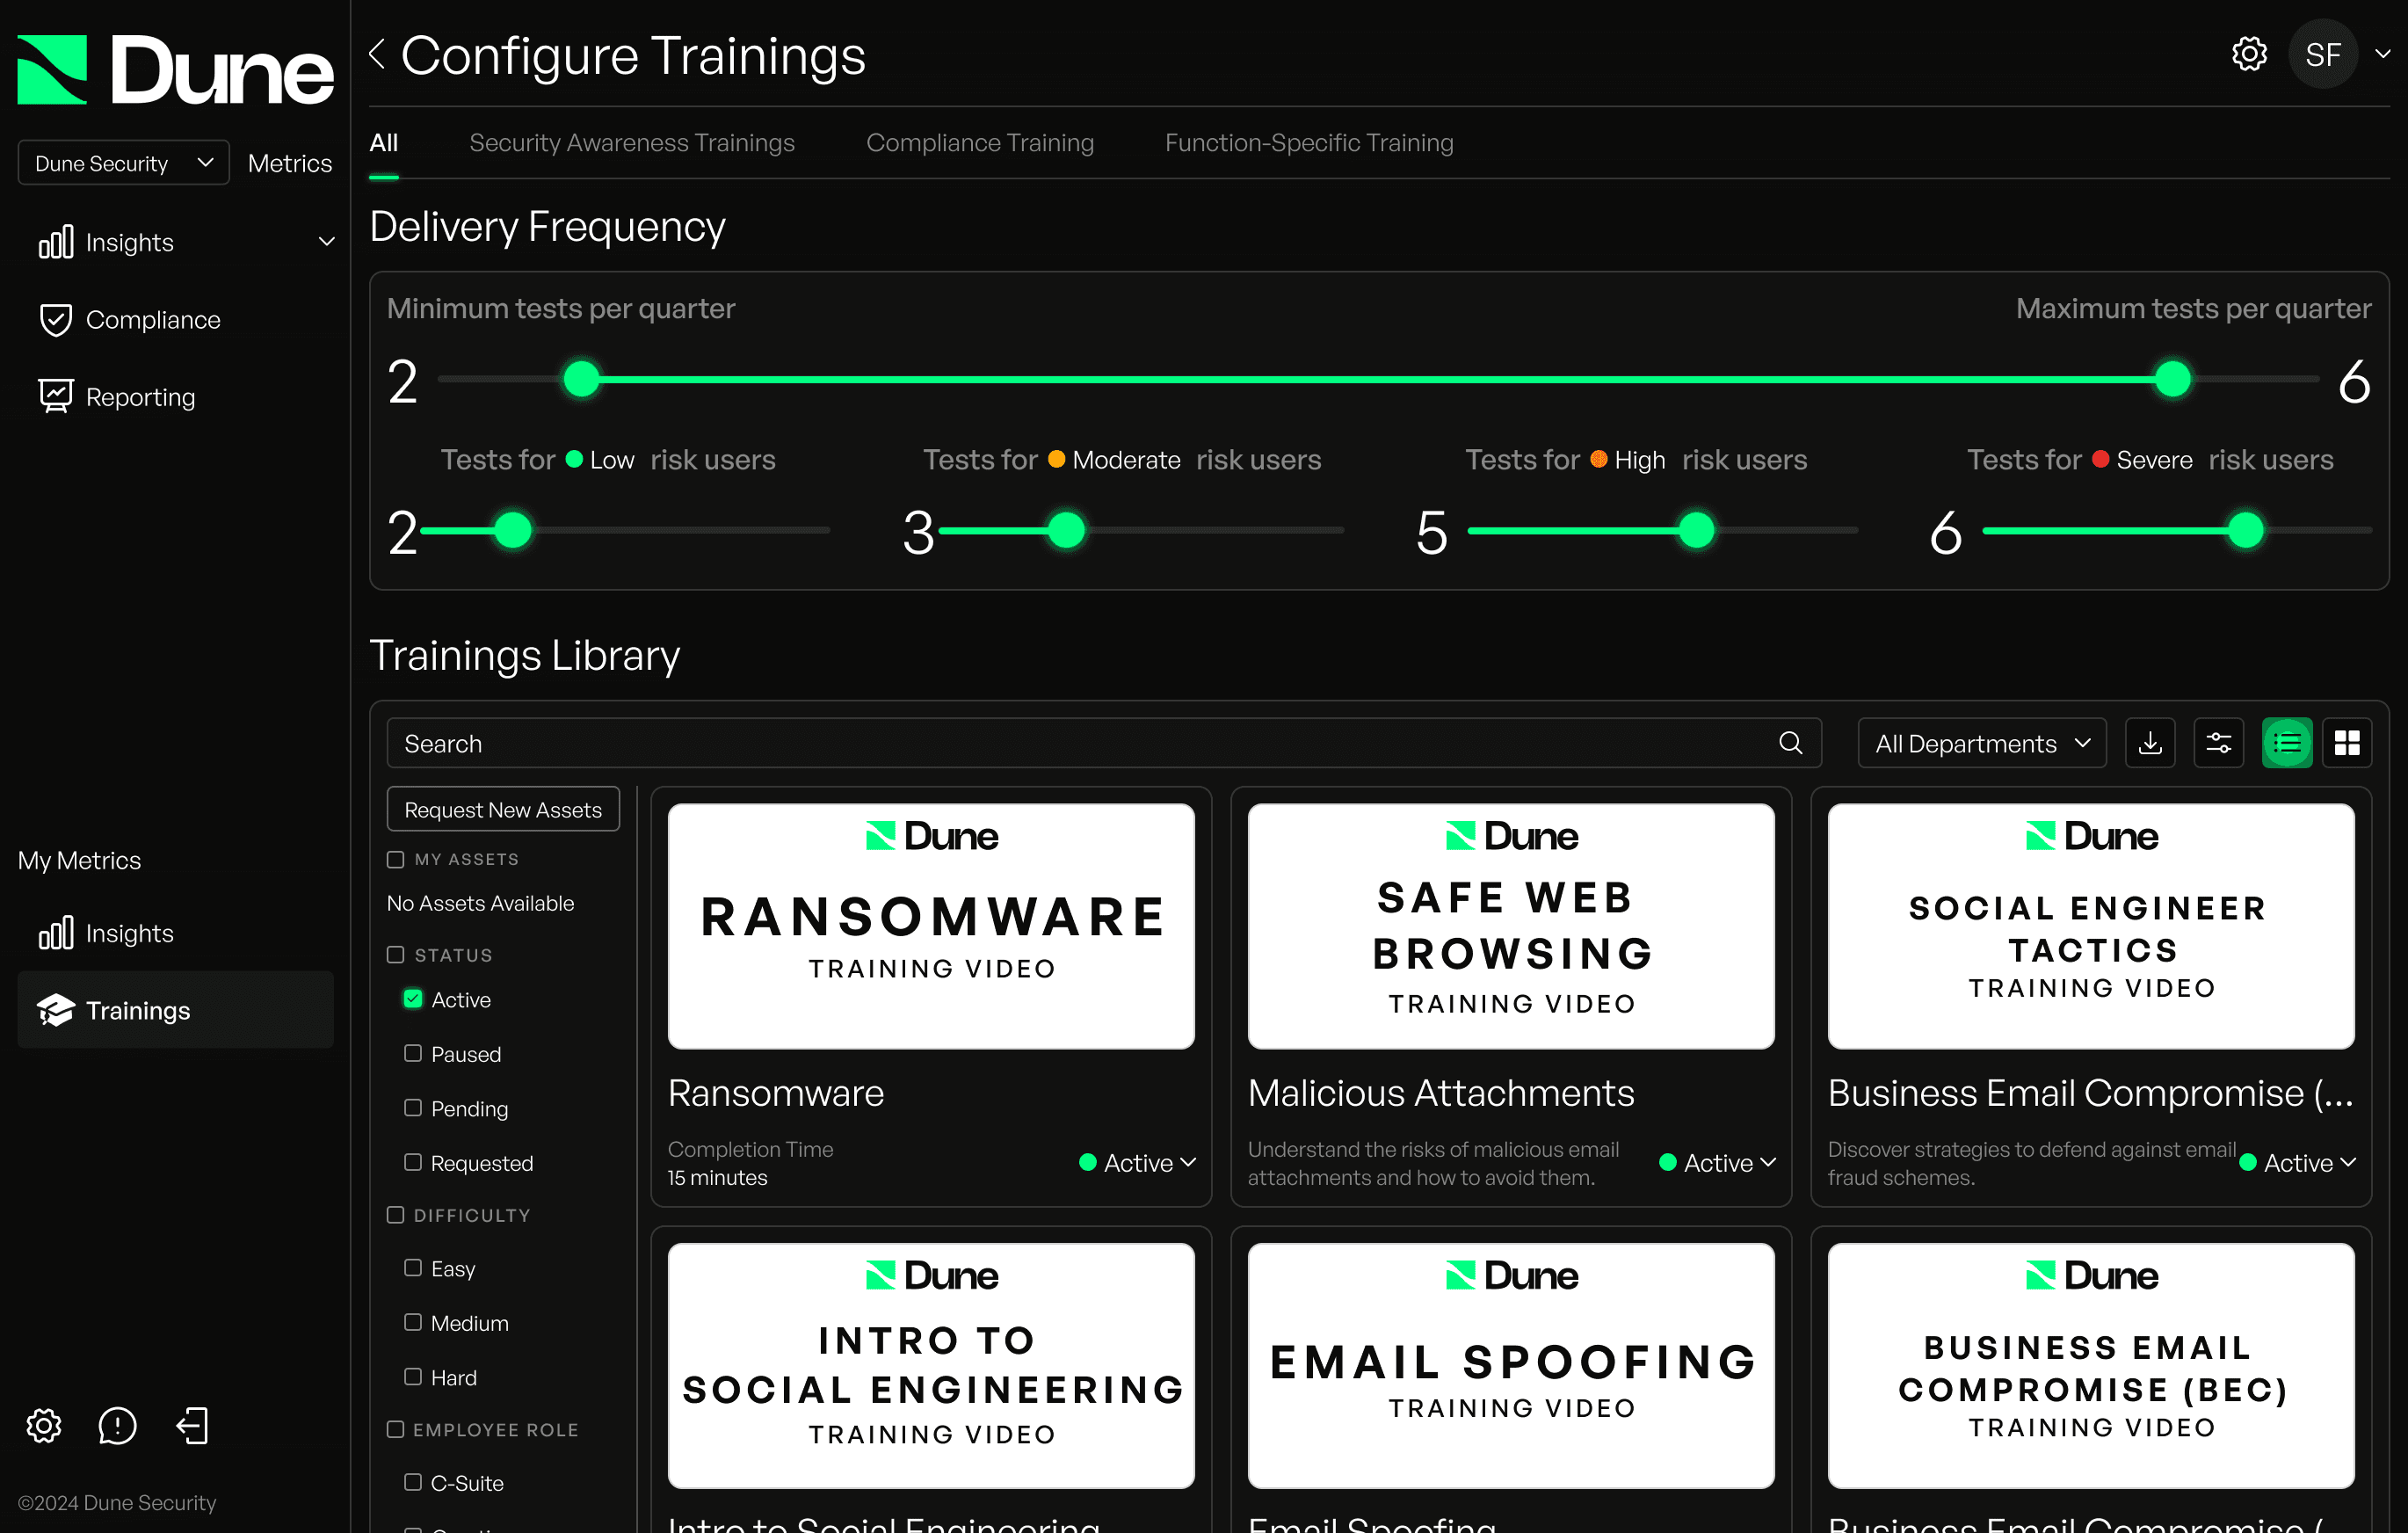Viewport: 2408px width, 1533px height.
Task: Switch to the All tab
Action: coord(384,143)
